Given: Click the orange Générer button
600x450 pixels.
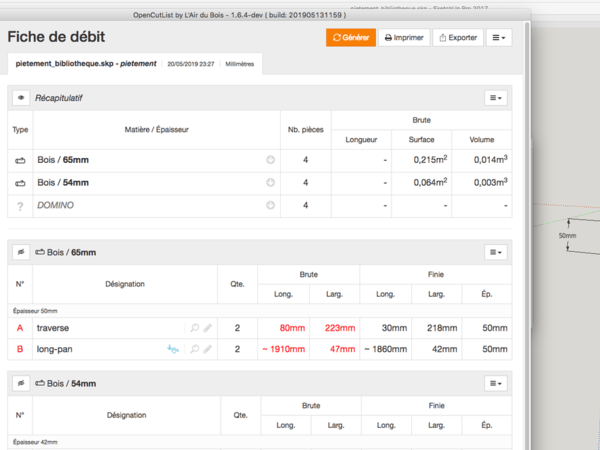Looking at the screenshot, I should (350, 38).
